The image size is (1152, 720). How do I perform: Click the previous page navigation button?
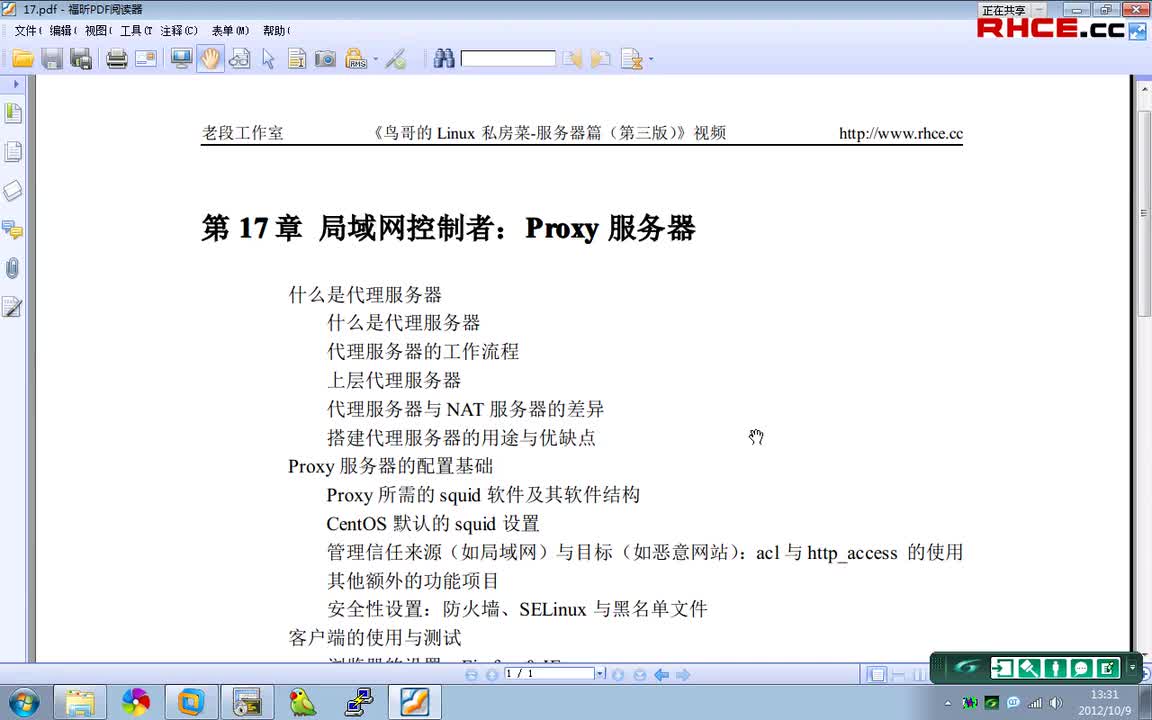(x=492, y=674)
